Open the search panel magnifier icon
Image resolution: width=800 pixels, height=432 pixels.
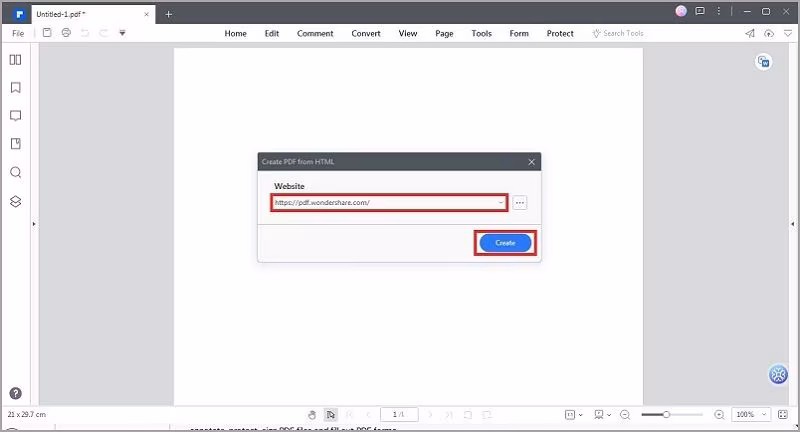pyautogui.click(x=16, y=172)
